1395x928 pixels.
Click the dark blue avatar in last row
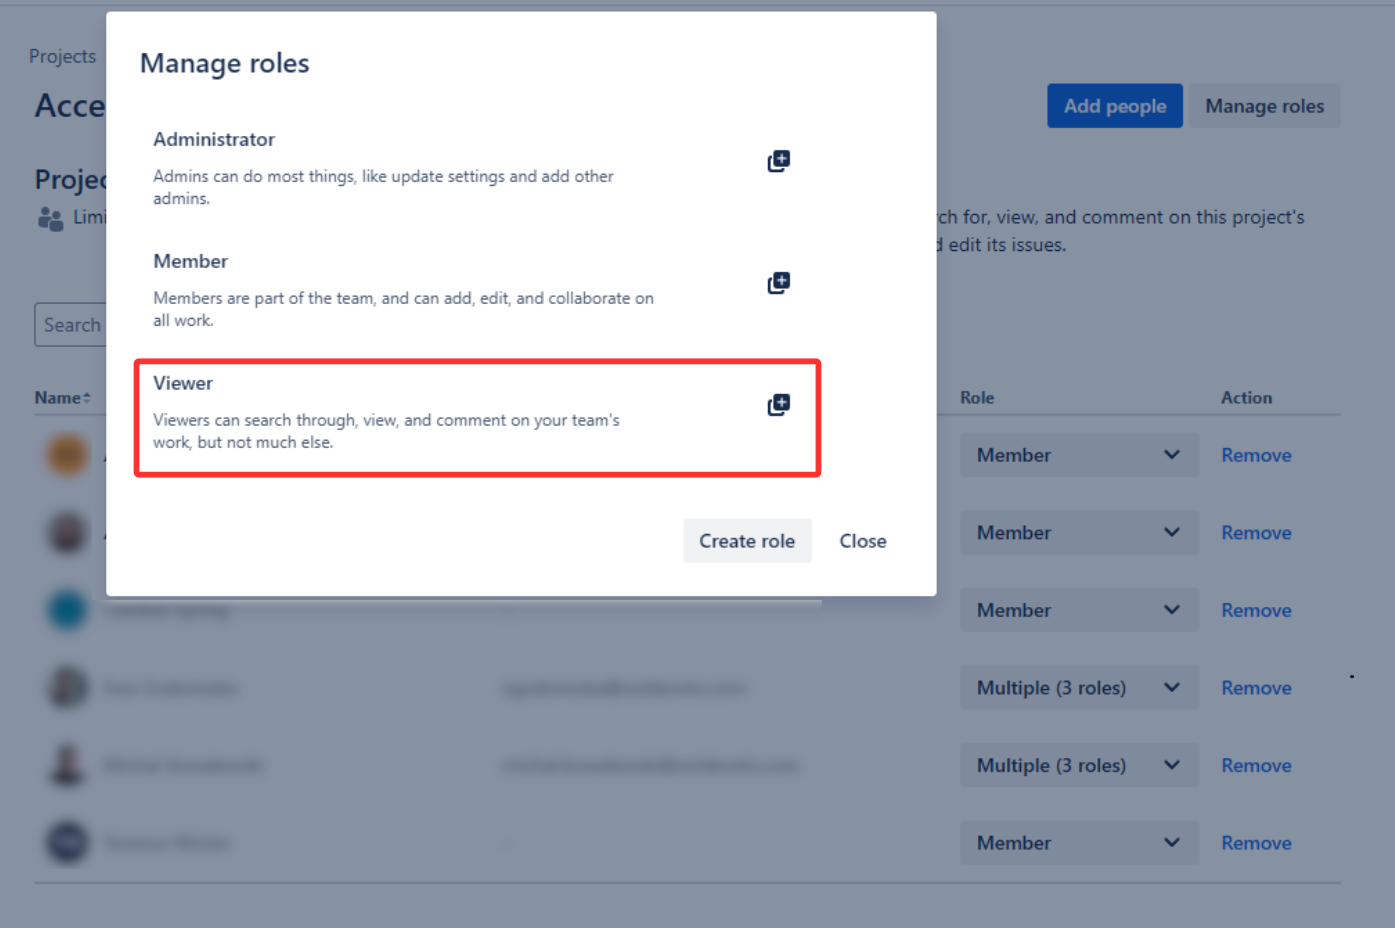[68, 843]
